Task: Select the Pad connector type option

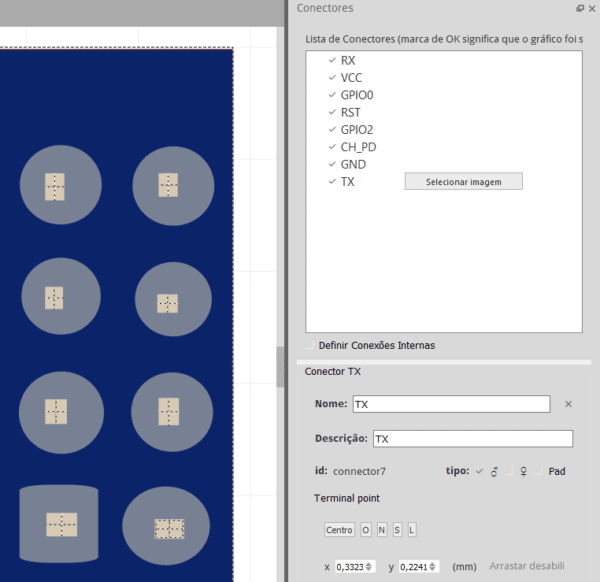Action: (x=538, y=471)
